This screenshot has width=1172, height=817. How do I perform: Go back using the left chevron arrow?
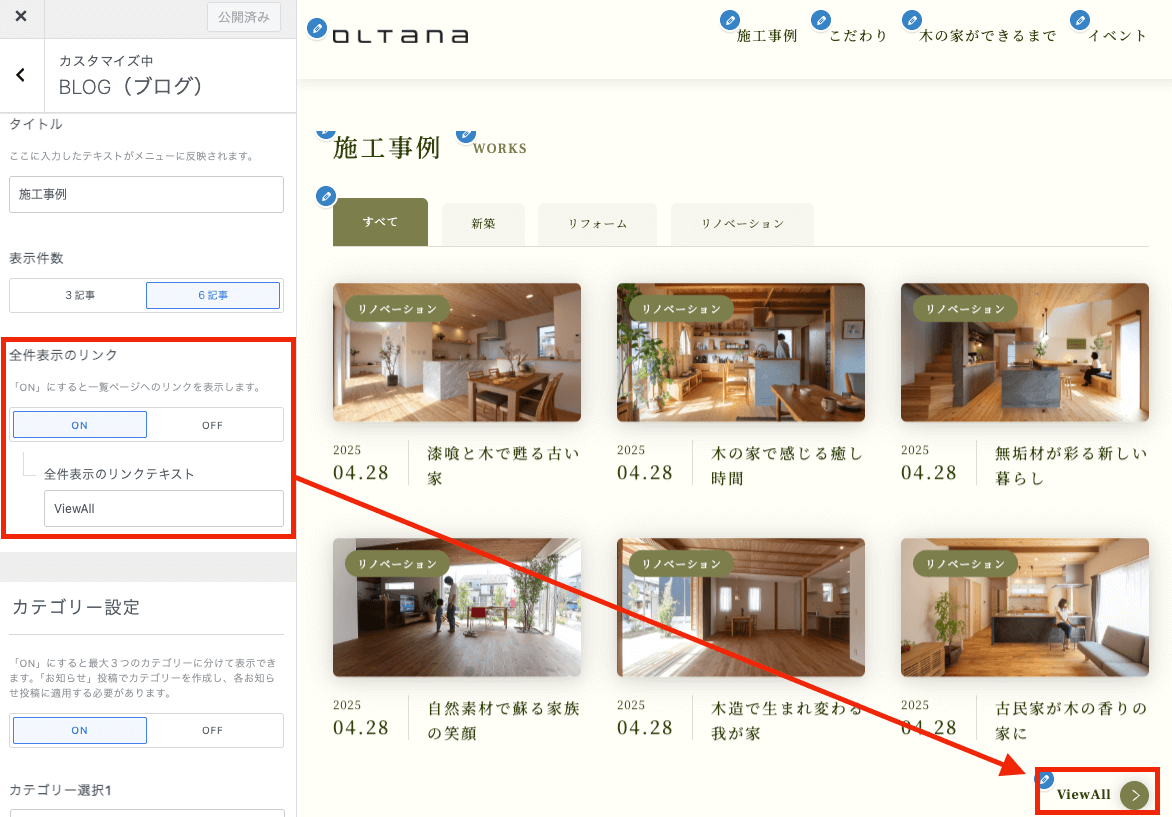[21, 75]
